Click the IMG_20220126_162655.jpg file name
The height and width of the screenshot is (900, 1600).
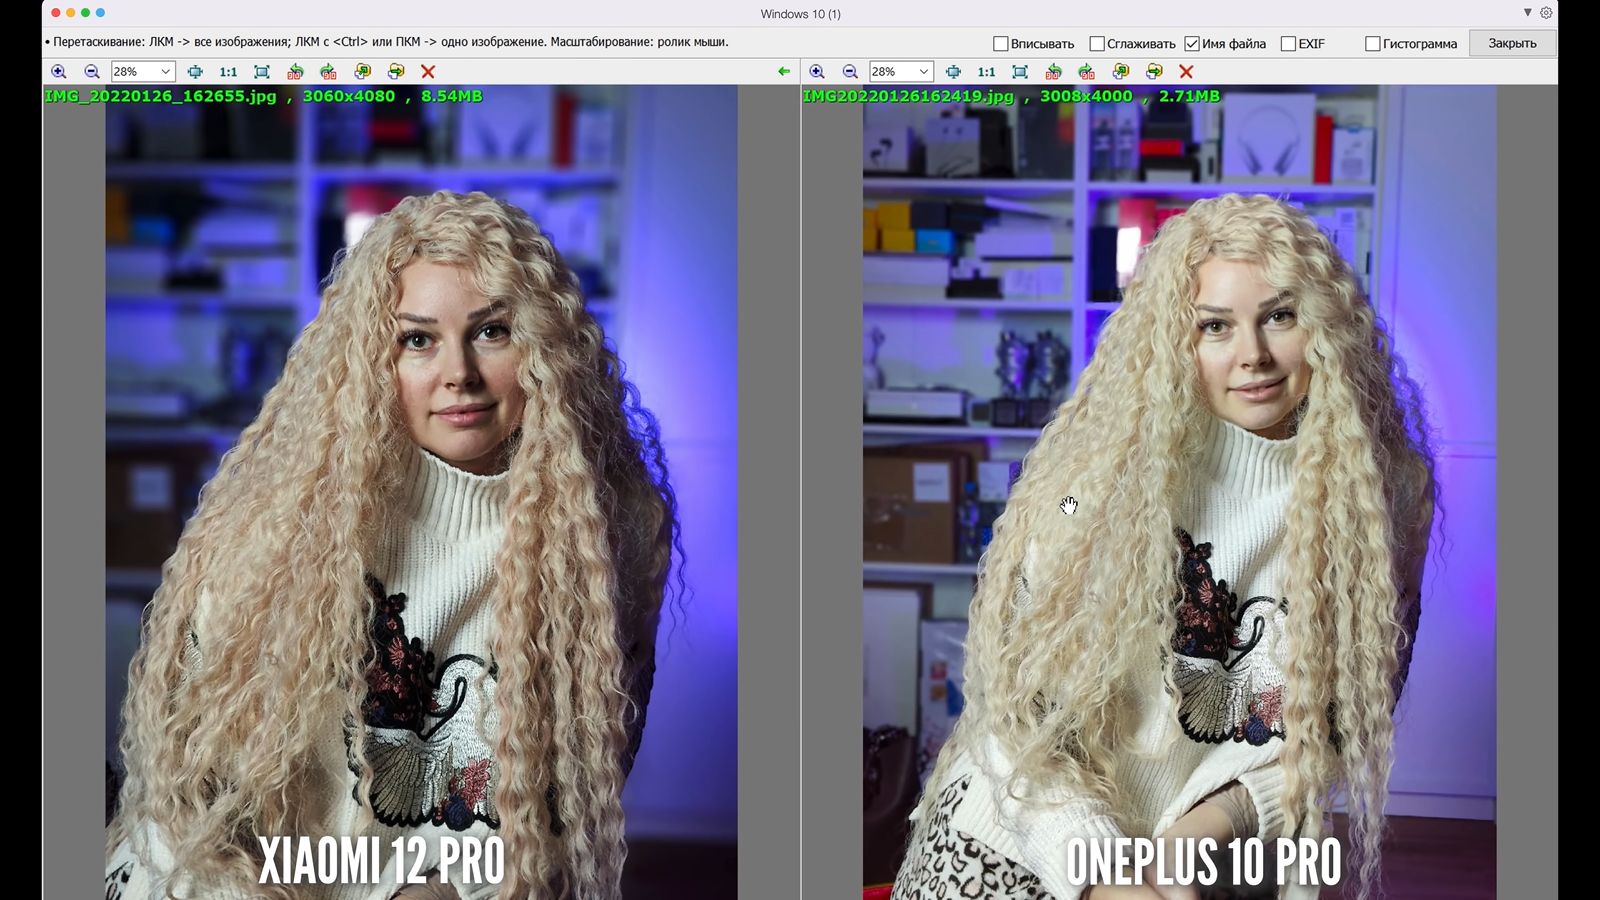(161, 96)
